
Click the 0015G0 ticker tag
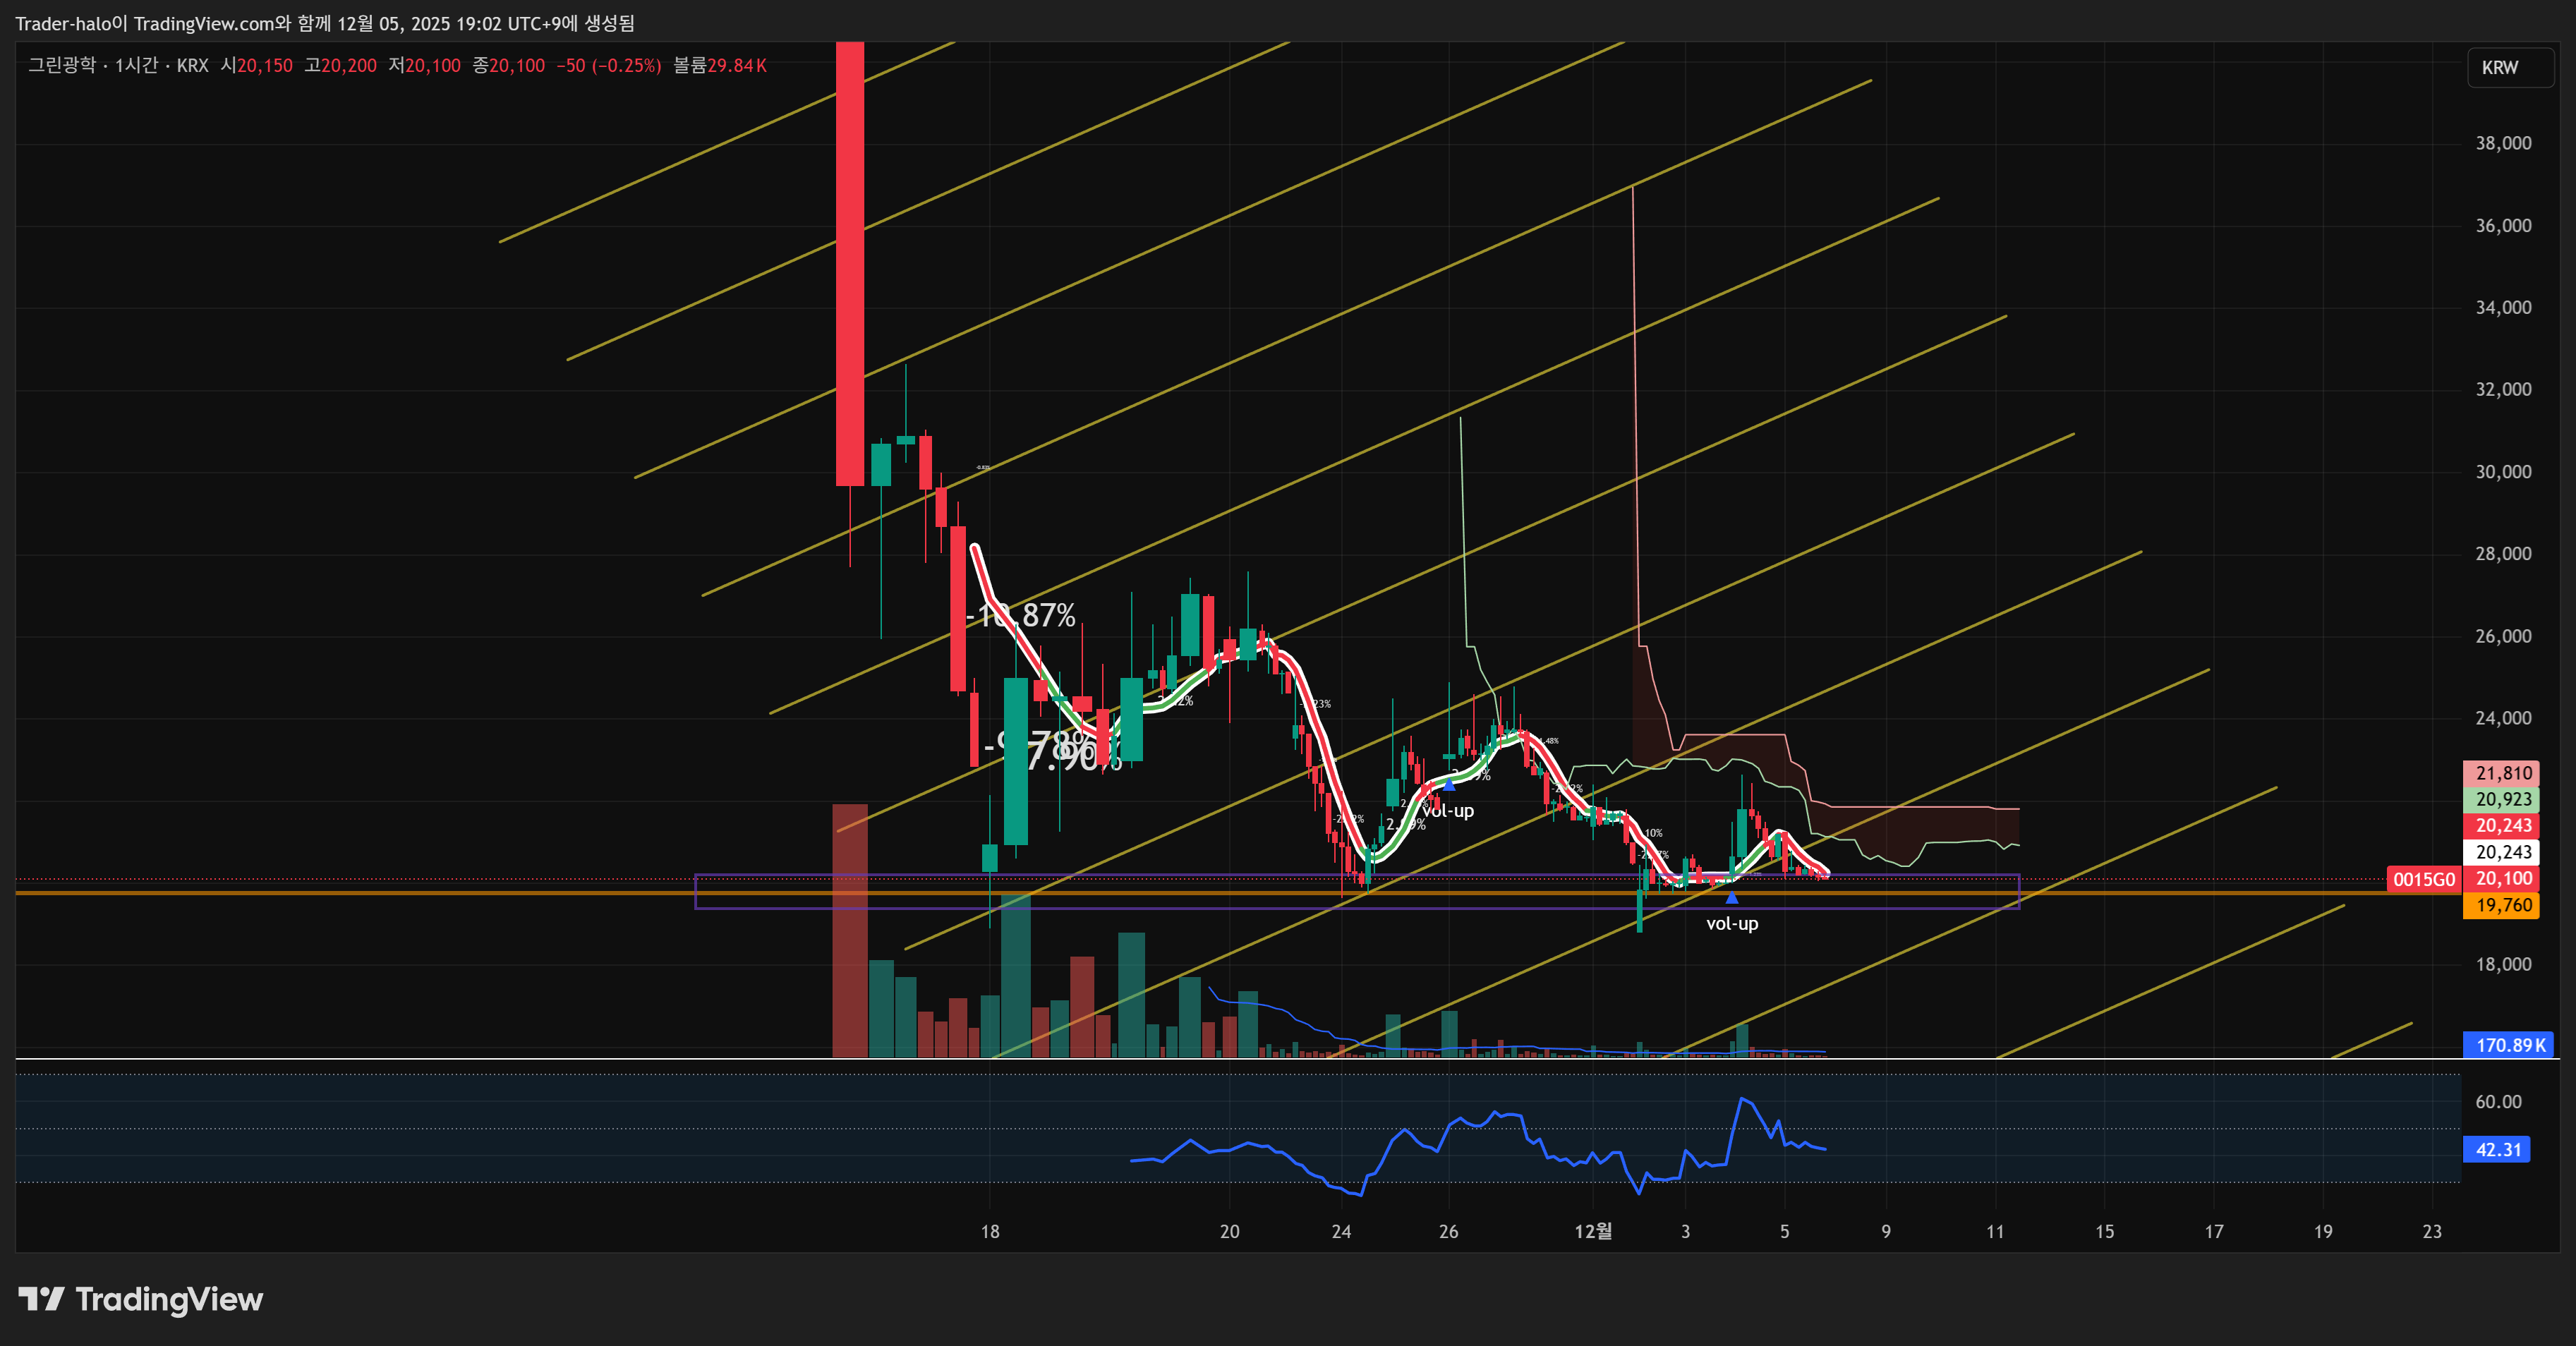tap(2424, 879)
